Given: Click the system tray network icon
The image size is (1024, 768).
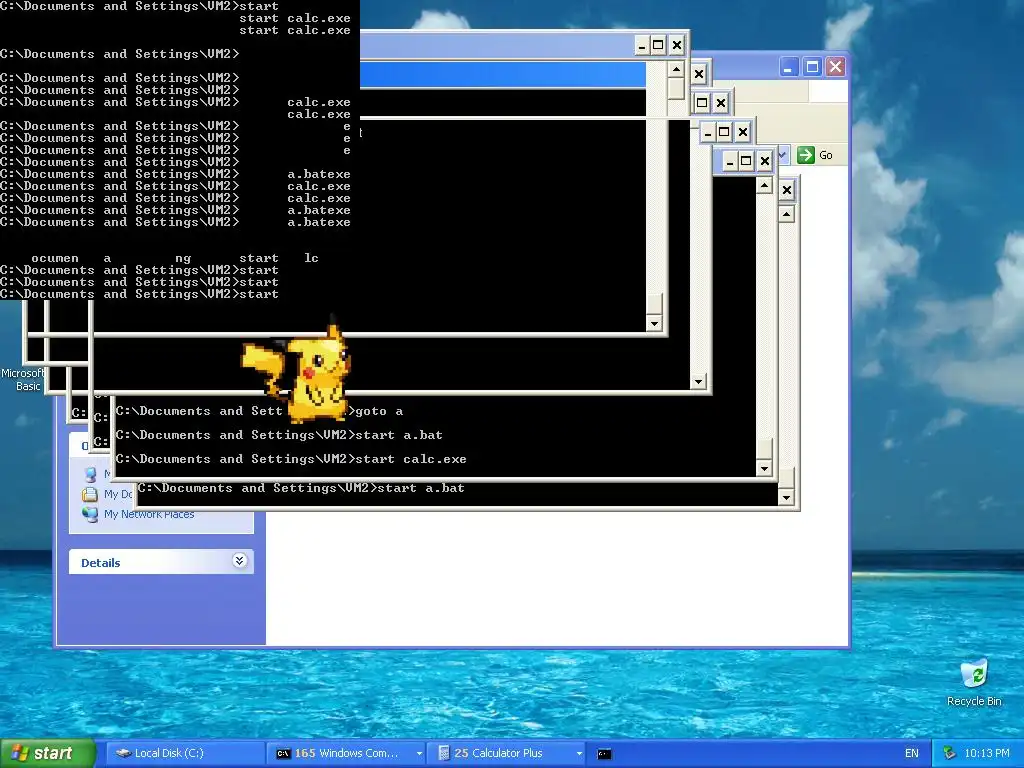Looking at the screenshot, I should [x=950, y=753].
